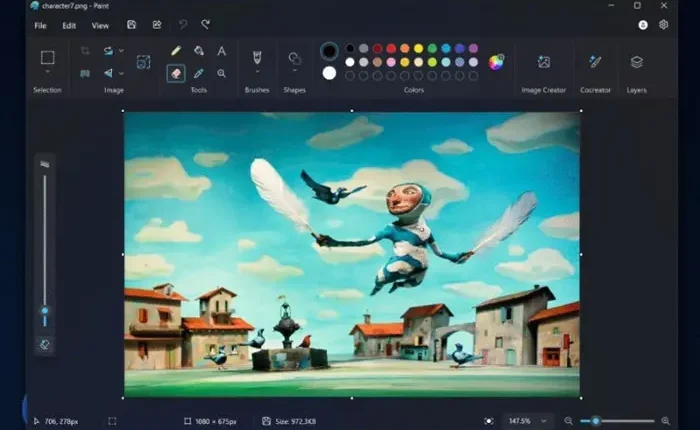This screenshot has width=700, height=430.
Task: Pick the Color picker eyedropper tool
Action: 199,73
